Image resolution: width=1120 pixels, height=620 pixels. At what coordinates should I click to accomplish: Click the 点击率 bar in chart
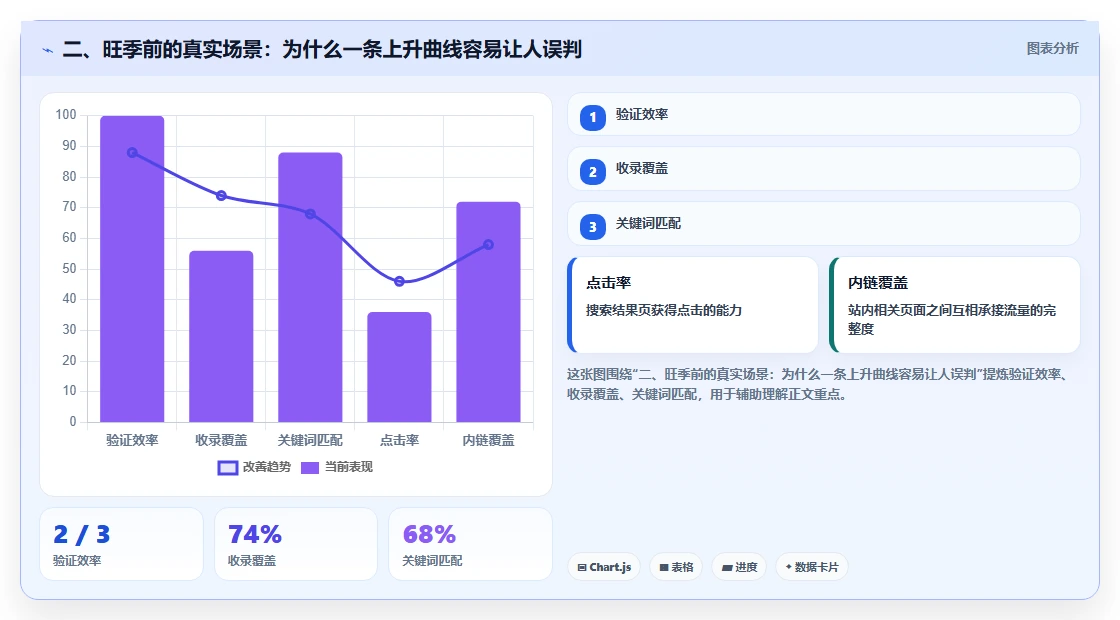click(399, 367)
